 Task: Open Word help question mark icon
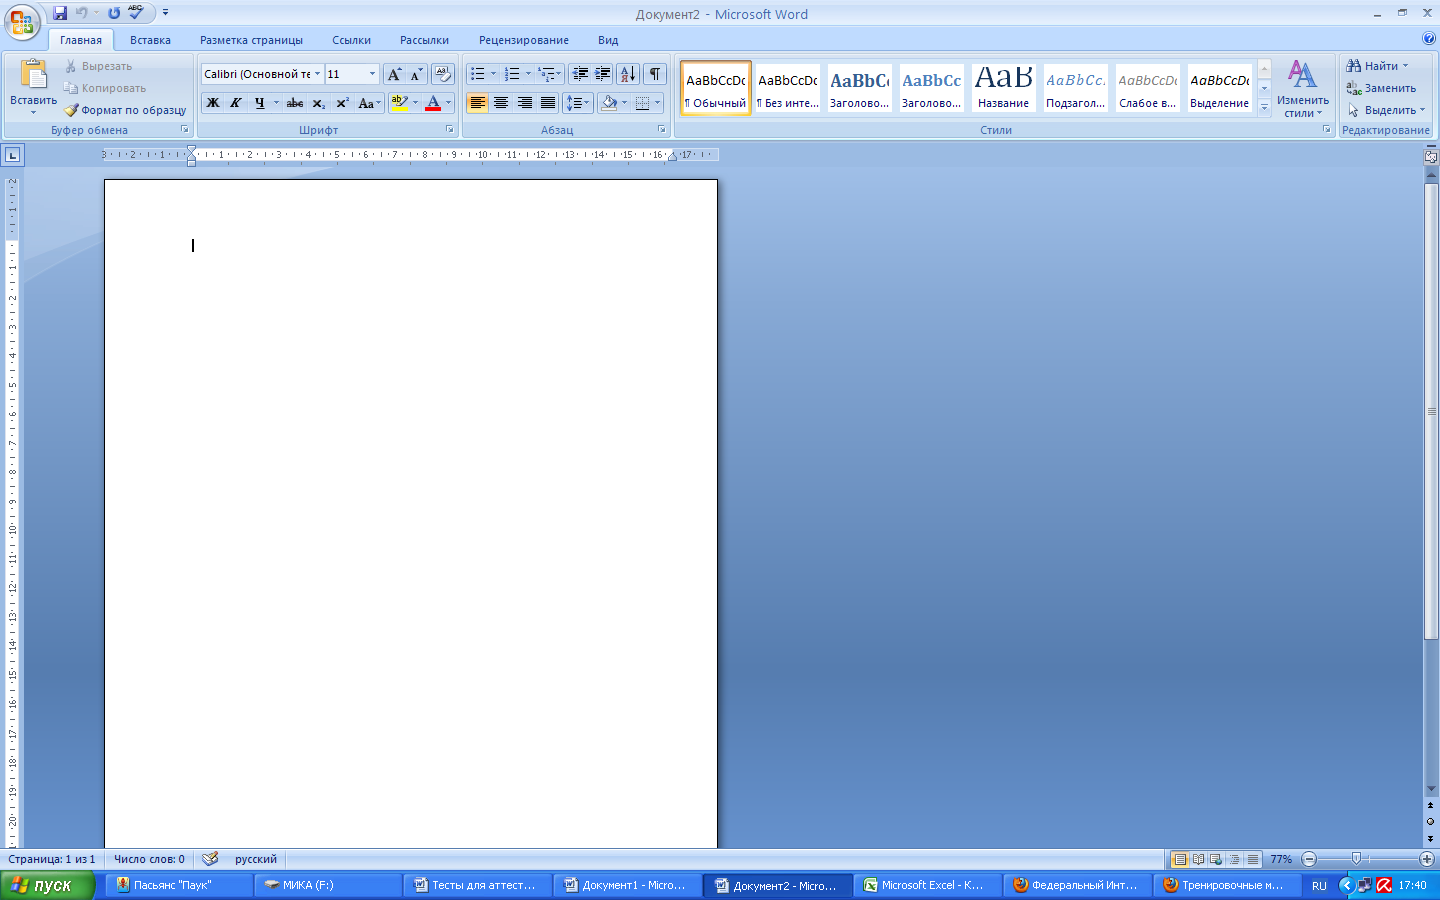(1428, 39)
